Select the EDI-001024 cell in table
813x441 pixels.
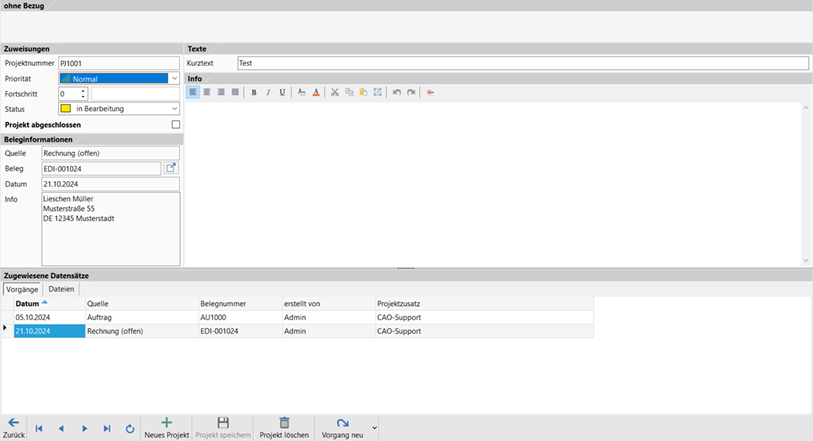[x=241, y=331]
